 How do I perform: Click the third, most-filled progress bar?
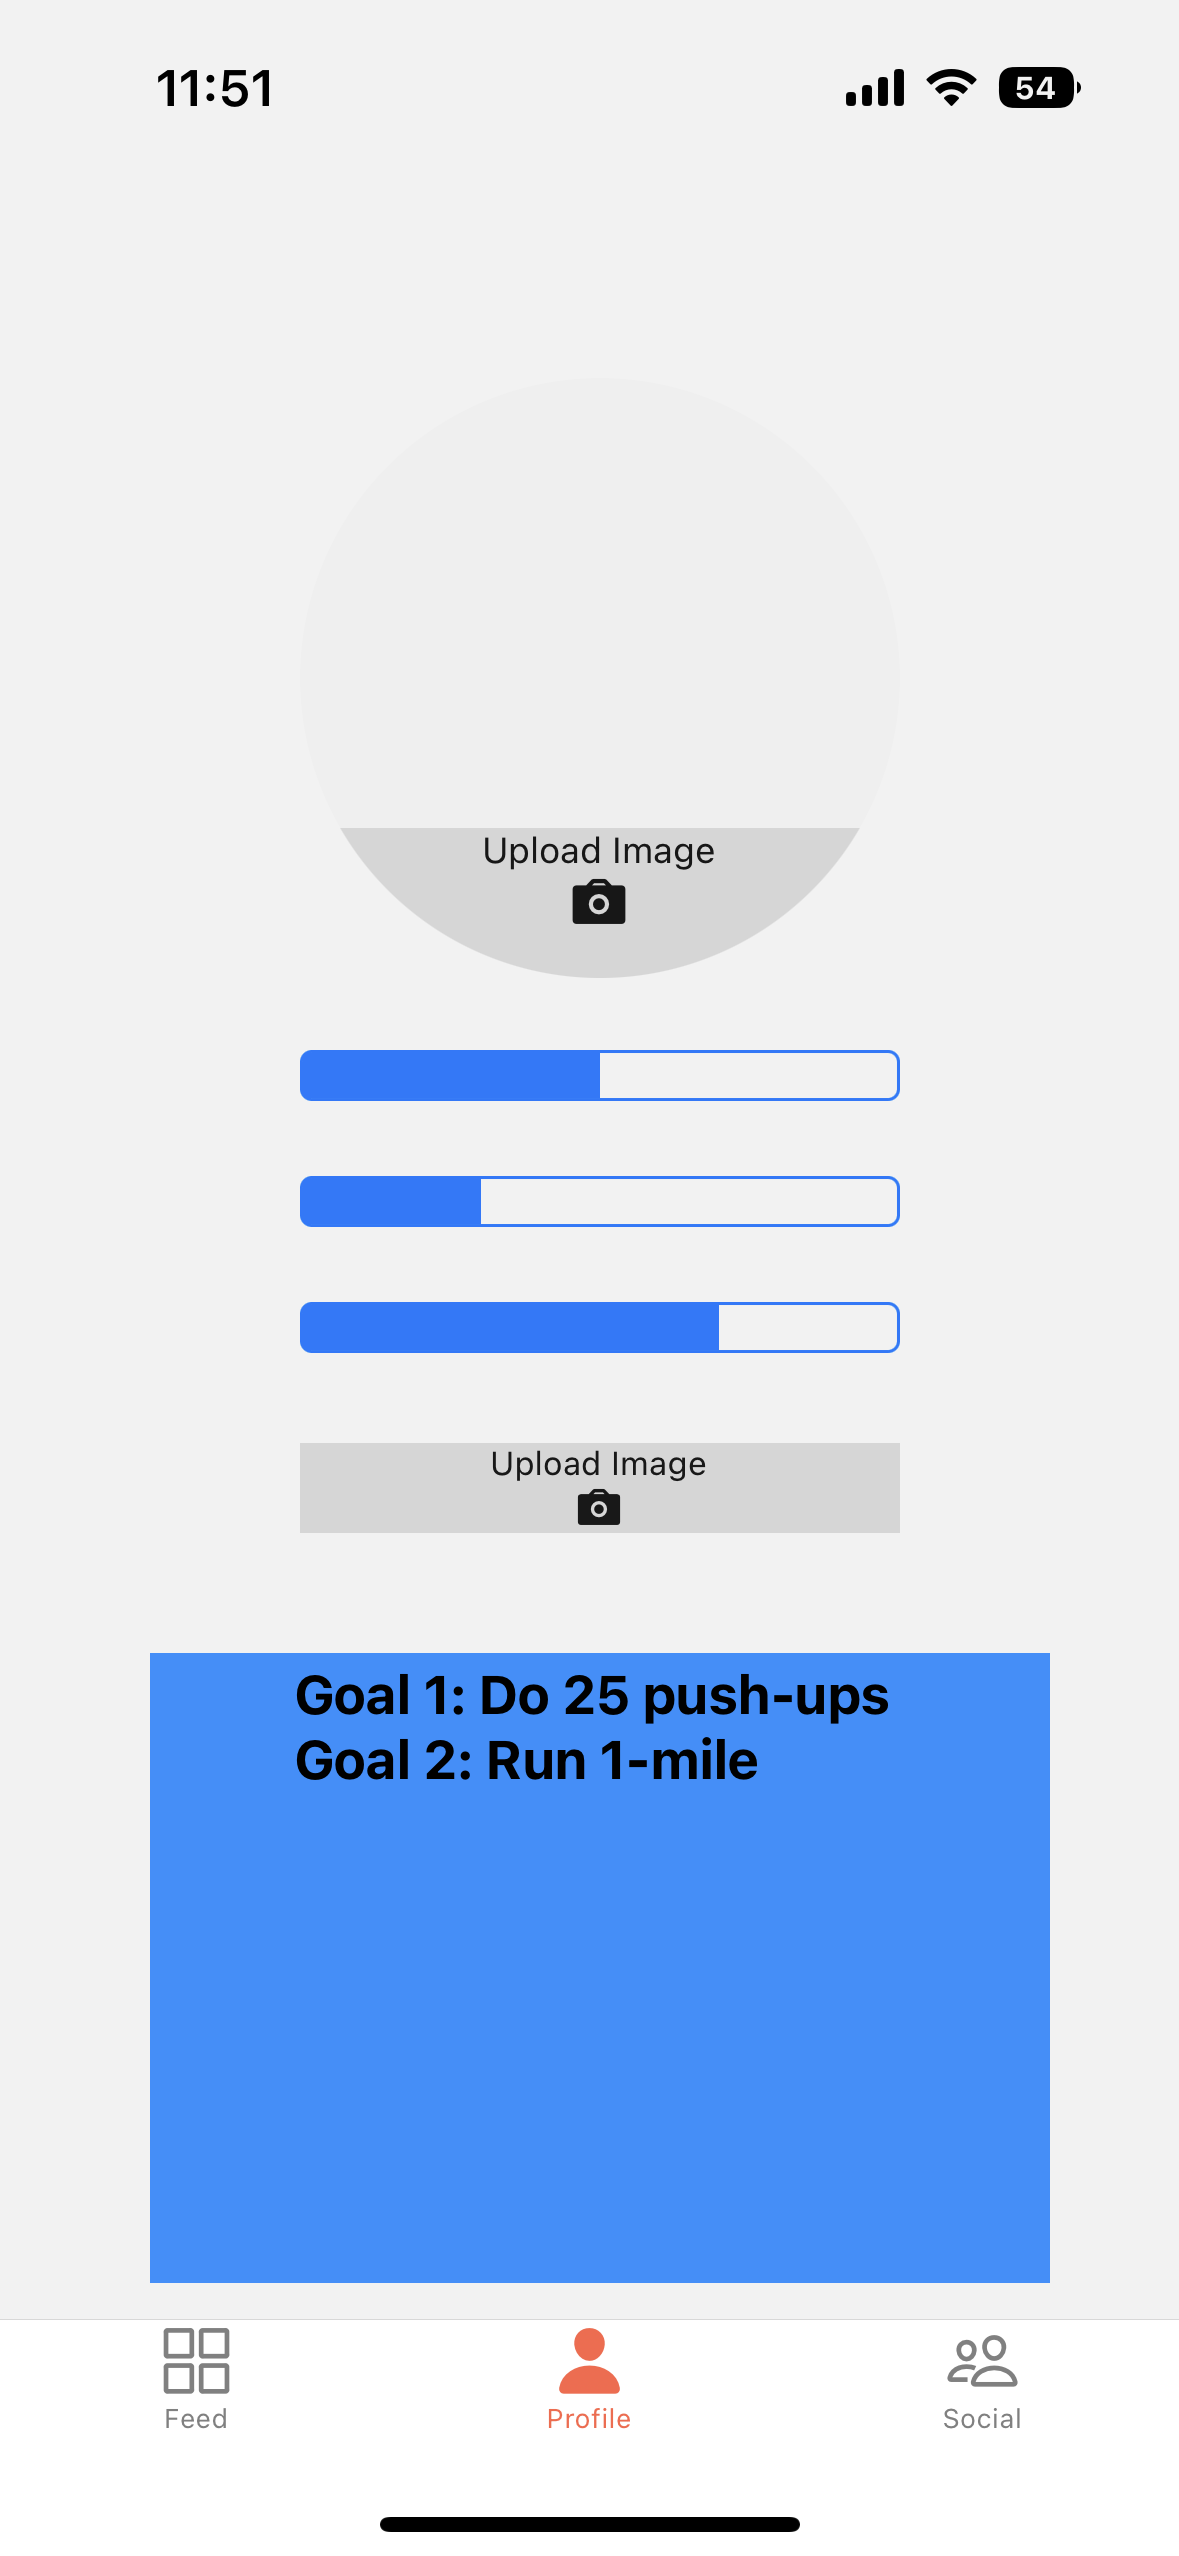pyautogui.click(x=600, y=1328)
